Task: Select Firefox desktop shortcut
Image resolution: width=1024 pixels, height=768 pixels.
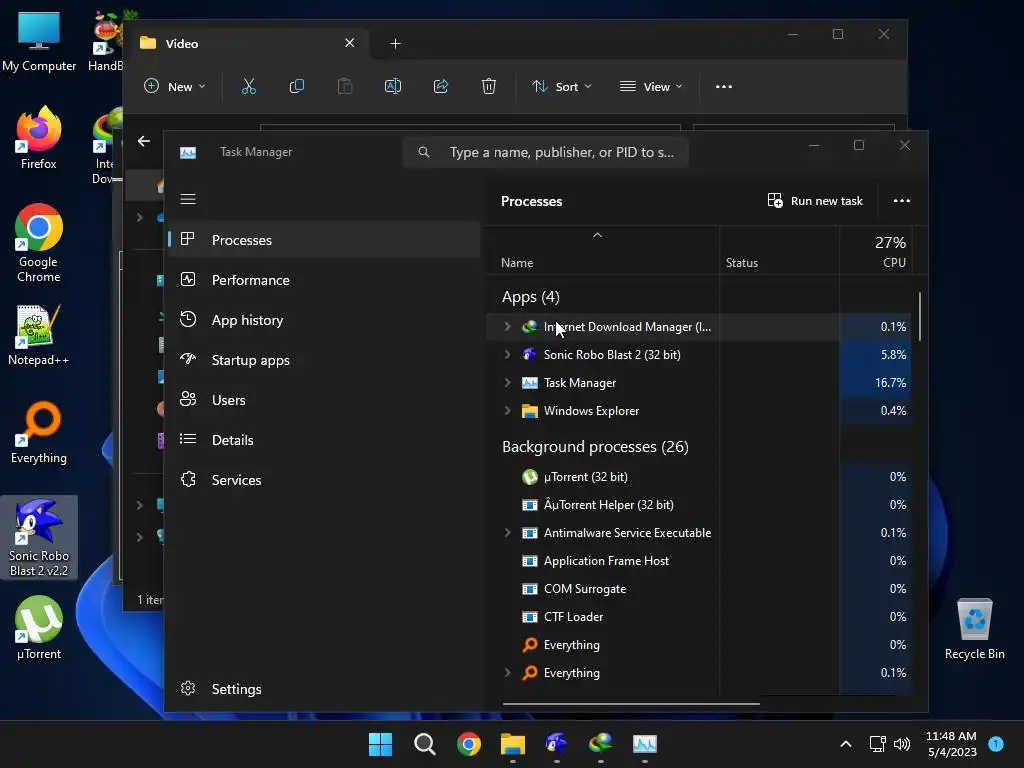Action: coord(39,138)
